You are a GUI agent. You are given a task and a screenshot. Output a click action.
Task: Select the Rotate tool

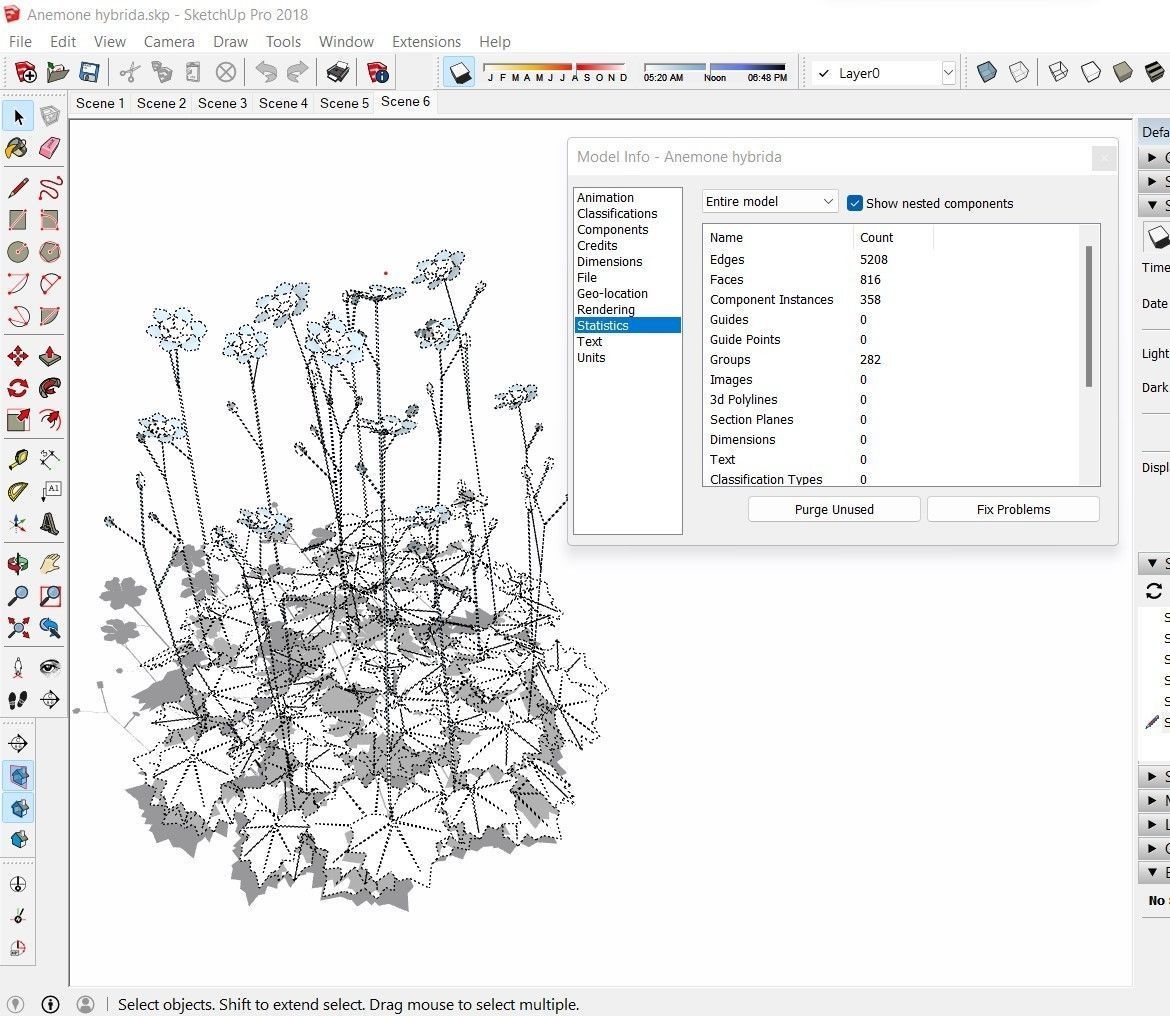click(x=18, y=388)
